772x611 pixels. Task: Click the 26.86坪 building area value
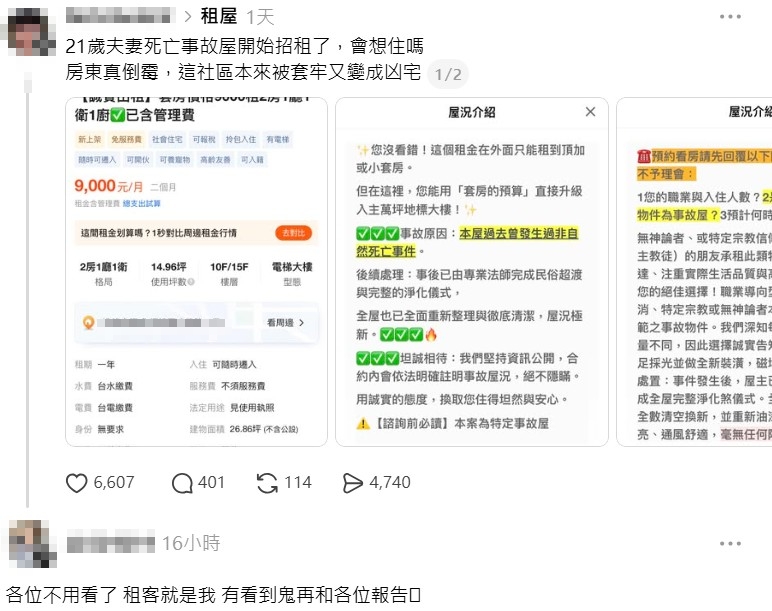click(x=263, y=429)
